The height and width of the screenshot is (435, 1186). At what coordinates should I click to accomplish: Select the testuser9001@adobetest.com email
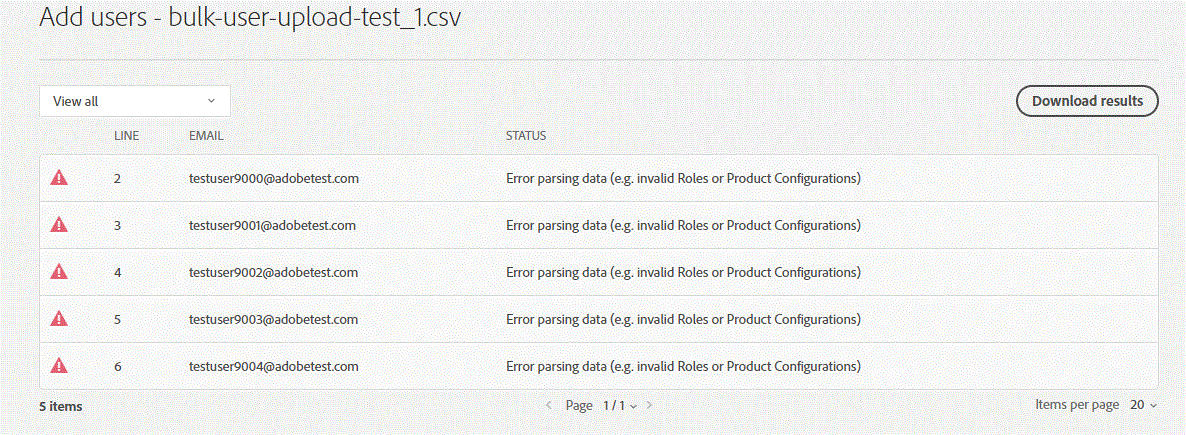(272, 225)
